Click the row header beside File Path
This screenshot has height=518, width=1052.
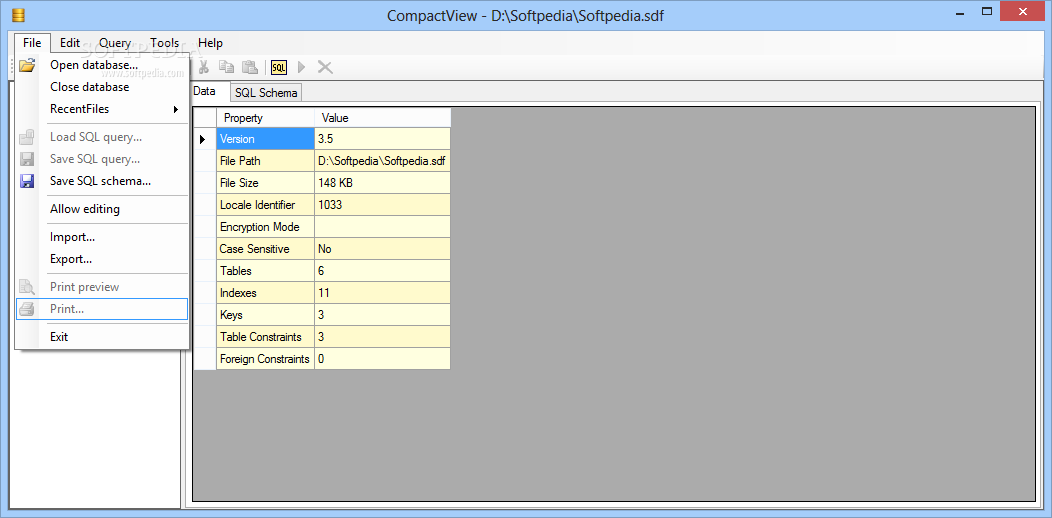(x=205, y=161)
